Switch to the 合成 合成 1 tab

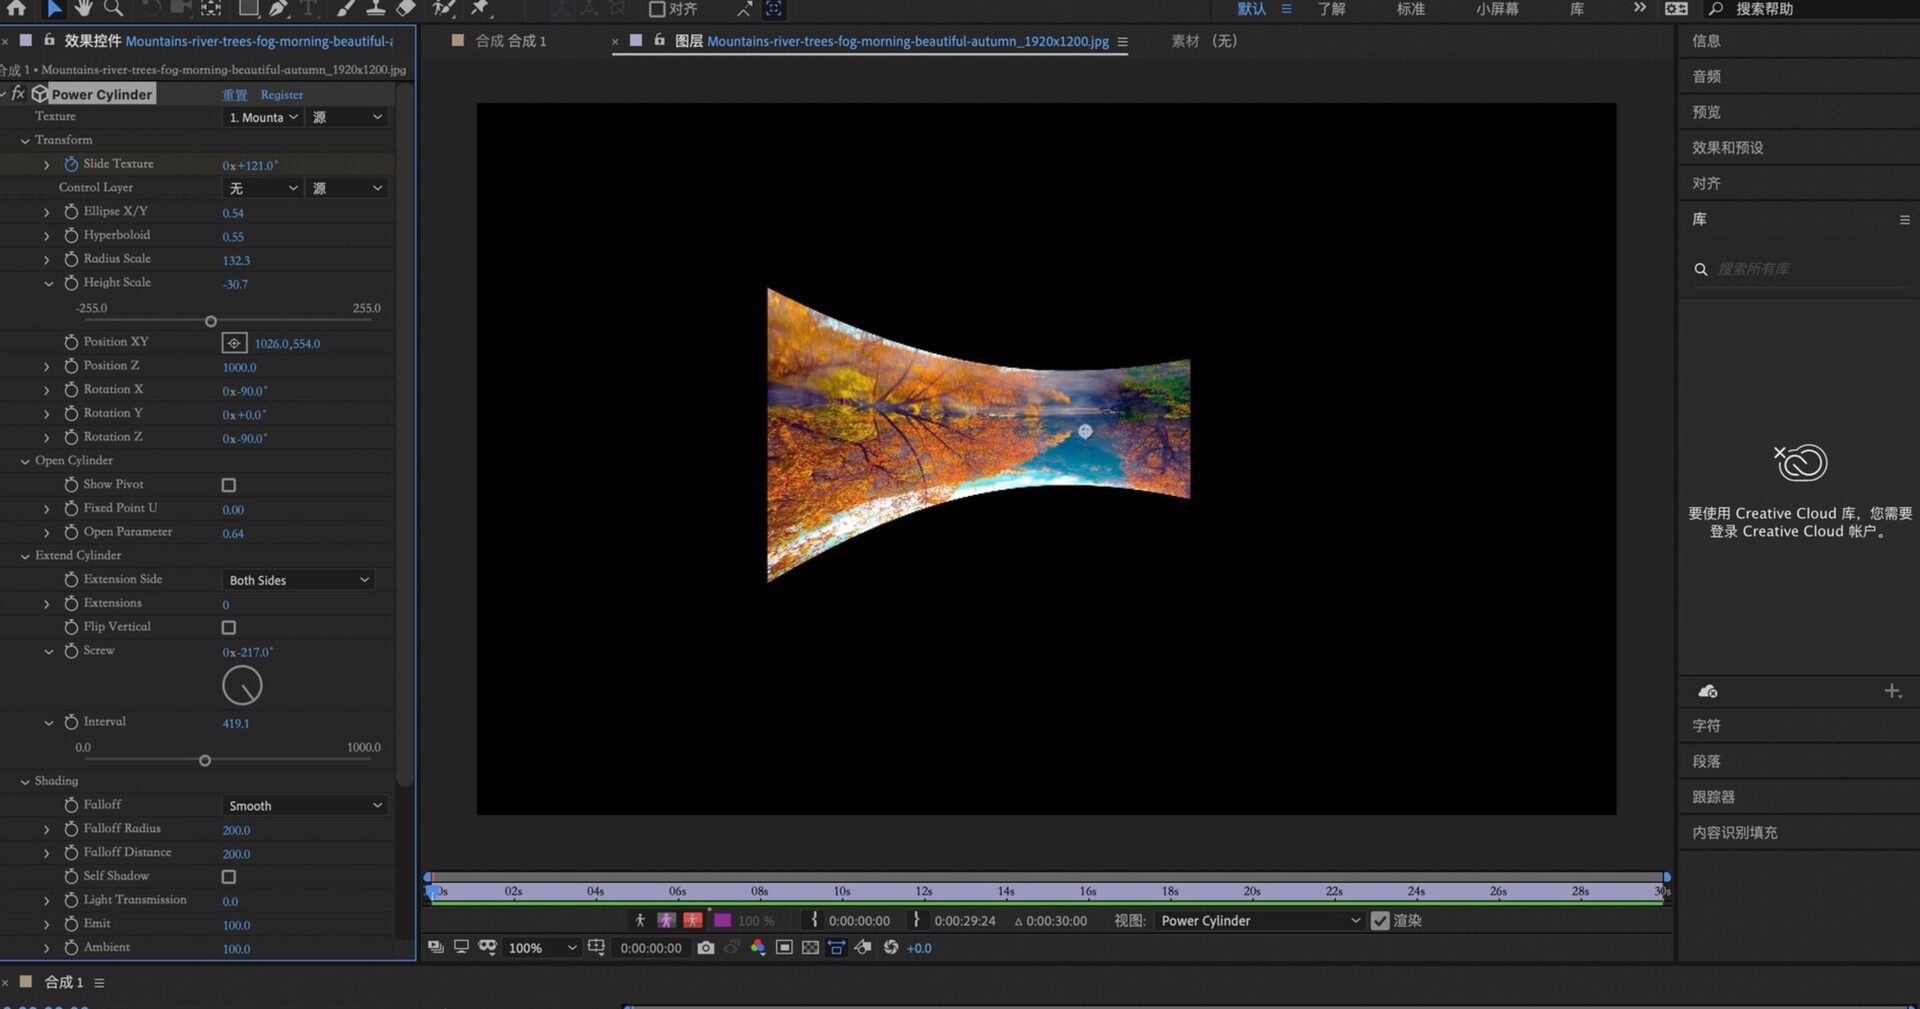(x=510, y=41)
